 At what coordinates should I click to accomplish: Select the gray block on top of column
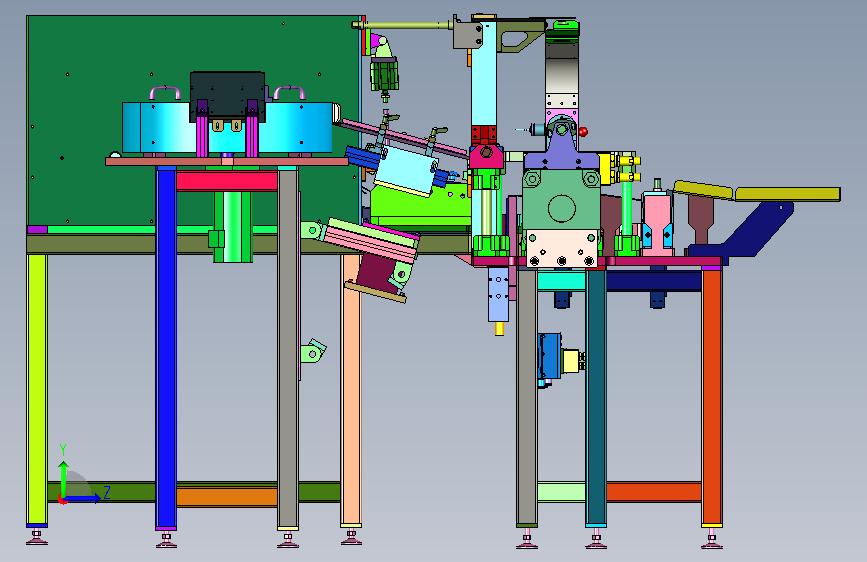[x=467, y=35]
